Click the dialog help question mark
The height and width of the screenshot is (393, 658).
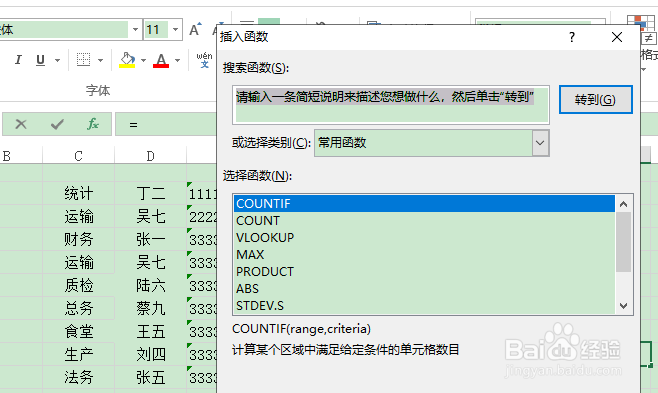(572, 37)
